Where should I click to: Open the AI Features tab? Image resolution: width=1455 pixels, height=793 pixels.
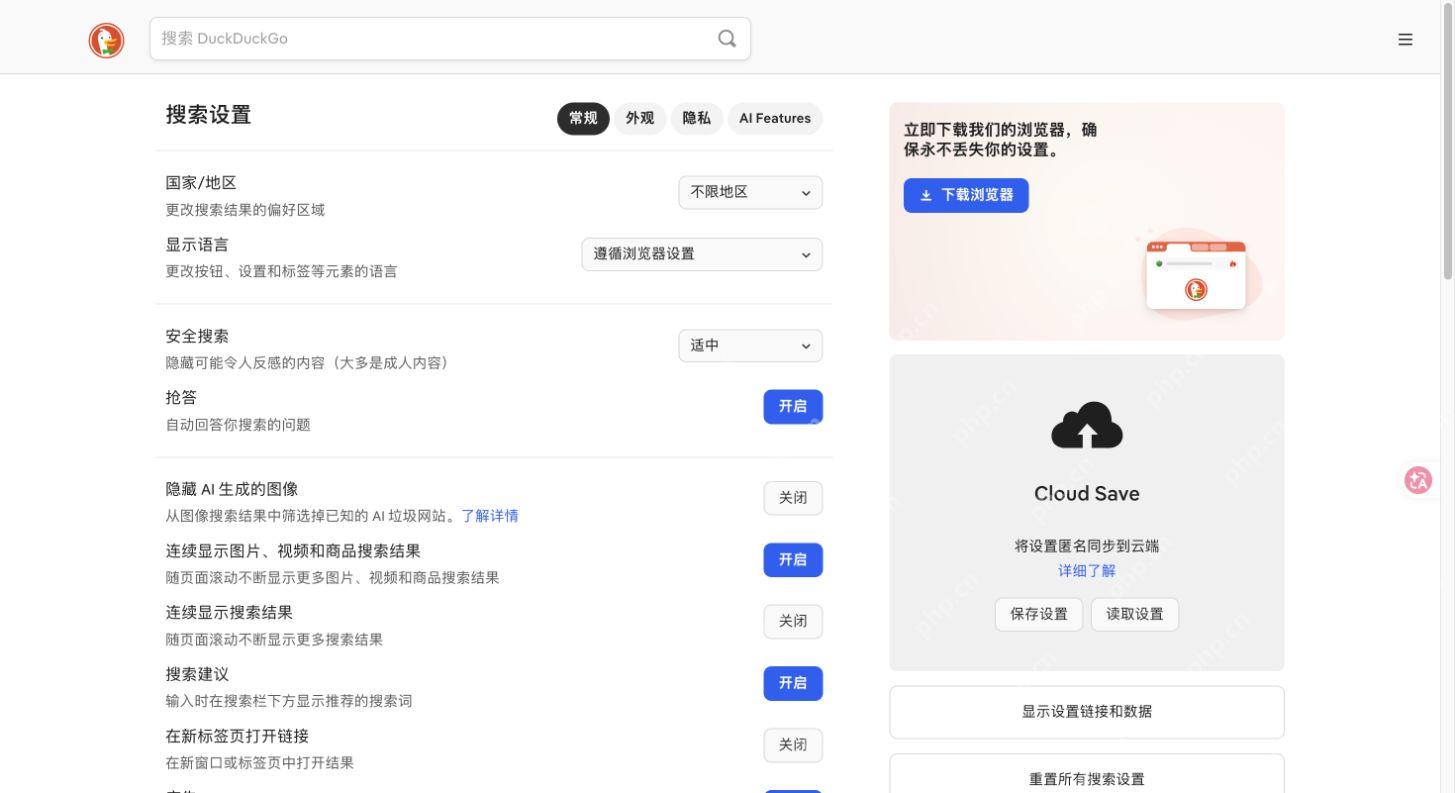(x=775, y=118)
